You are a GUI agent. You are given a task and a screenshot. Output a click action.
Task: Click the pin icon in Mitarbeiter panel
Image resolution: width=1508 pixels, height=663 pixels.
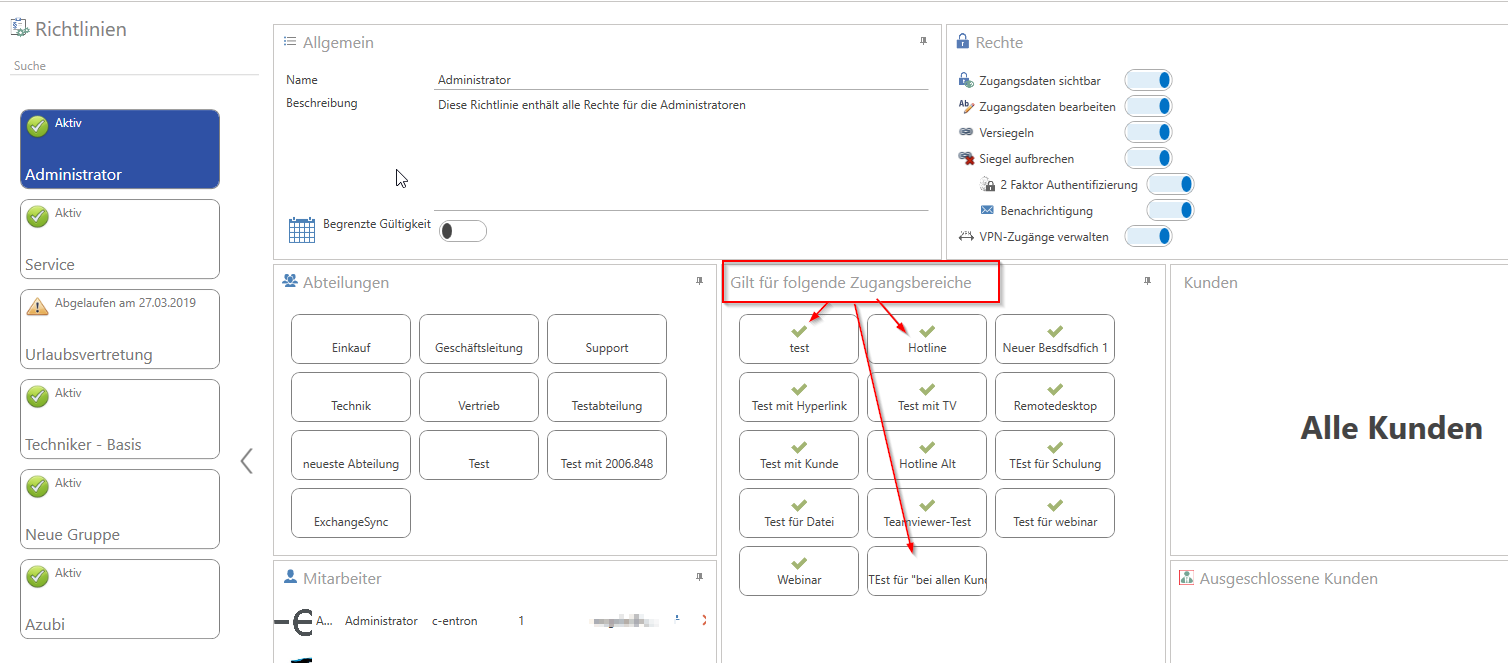pos(699,577)
